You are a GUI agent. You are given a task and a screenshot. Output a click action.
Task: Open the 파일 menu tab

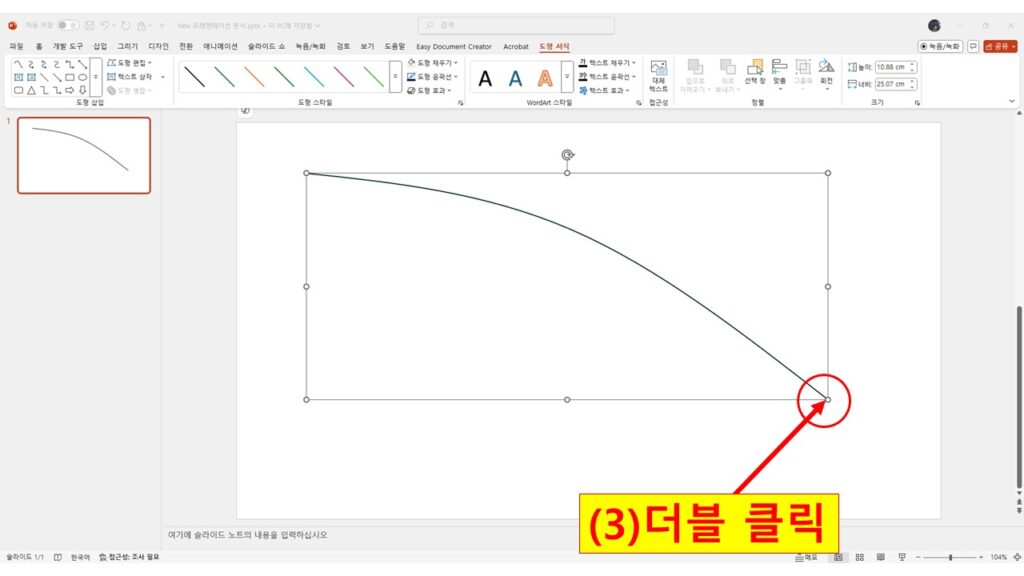[x=16, y=46]
